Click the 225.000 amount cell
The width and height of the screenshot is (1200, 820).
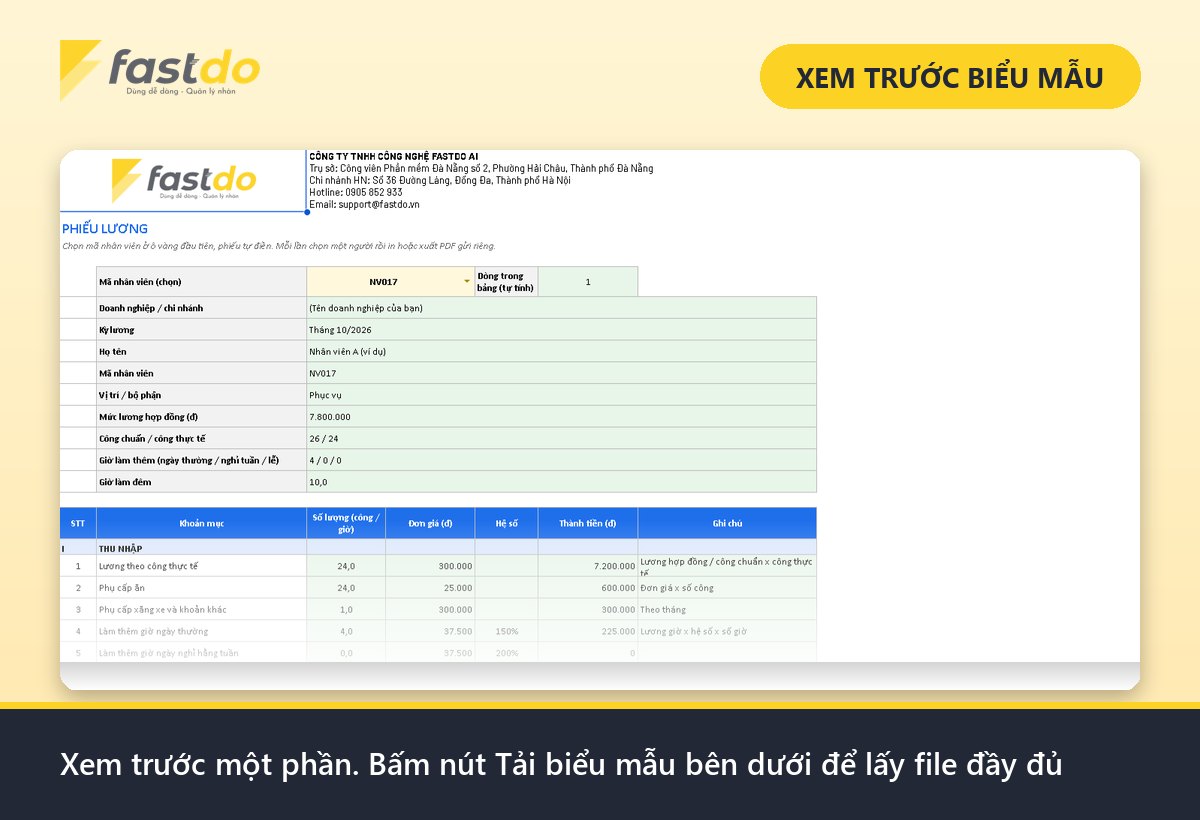(588, 631)
